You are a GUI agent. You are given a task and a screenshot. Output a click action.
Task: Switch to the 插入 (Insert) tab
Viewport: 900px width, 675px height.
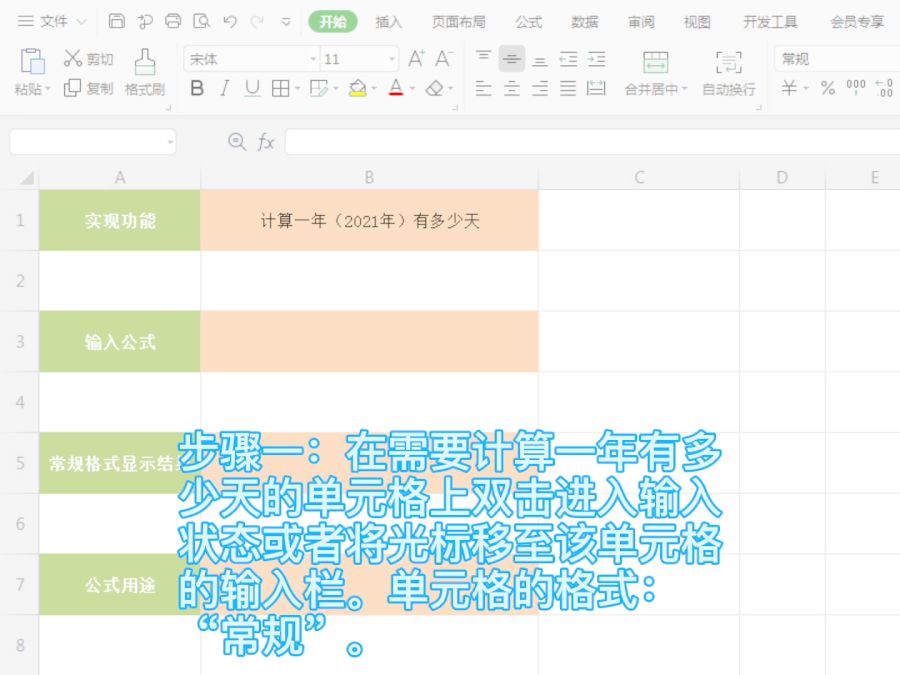pyautogui.click(x=389, y=22)
